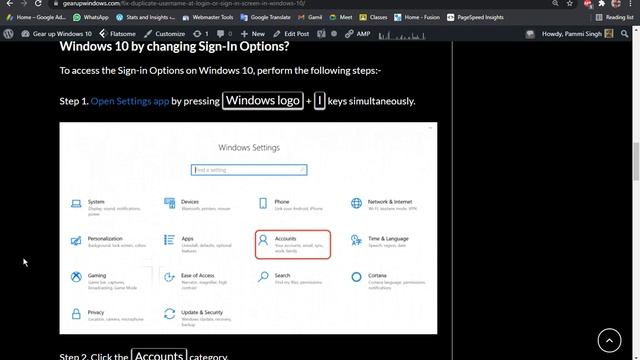
Task: Open the site stats sparkline graph
Action: click(402, 35)
